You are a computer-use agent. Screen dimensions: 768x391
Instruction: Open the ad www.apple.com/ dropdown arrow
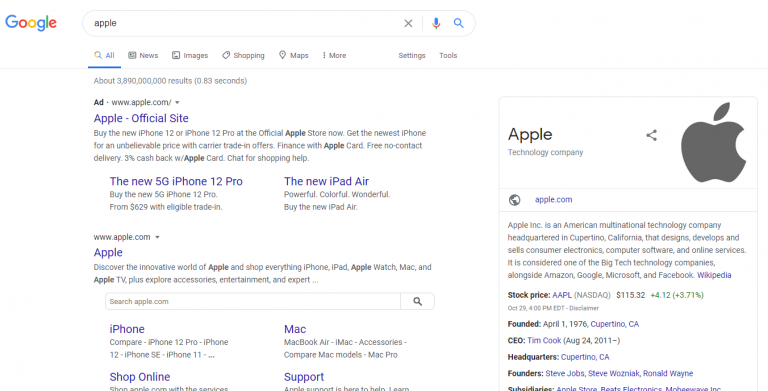coord(177,102)
